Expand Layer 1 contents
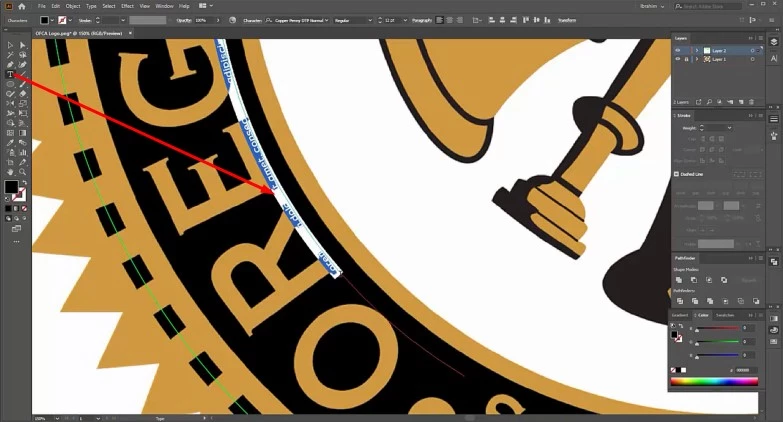Screen dimensions: 783x422 (x=697, y=59)
